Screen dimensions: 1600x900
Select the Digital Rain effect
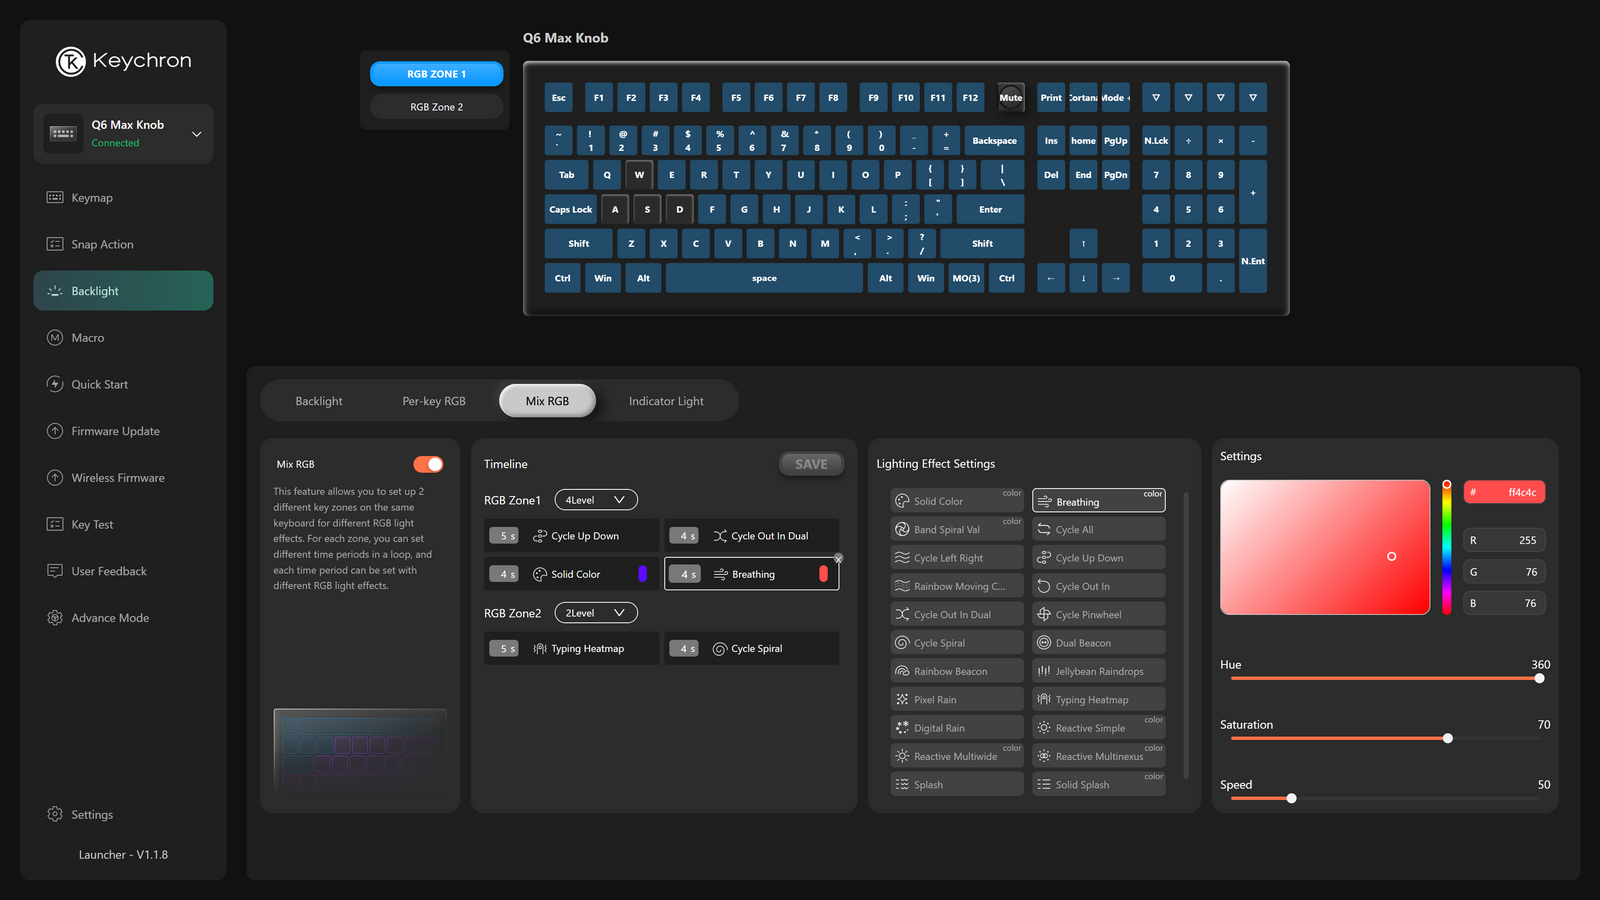[956, 727]
